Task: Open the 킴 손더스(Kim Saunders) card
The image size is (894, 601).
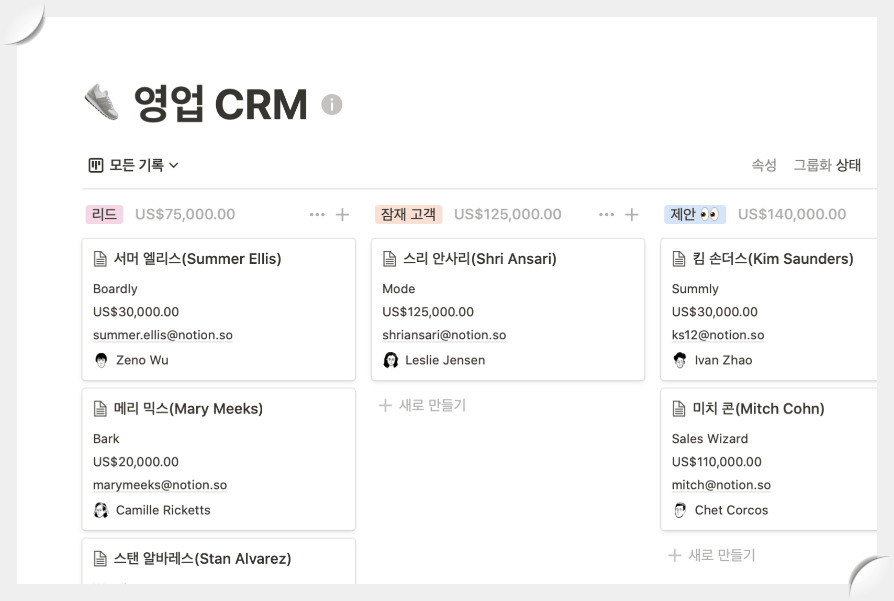Action: [x=769, y=309]
